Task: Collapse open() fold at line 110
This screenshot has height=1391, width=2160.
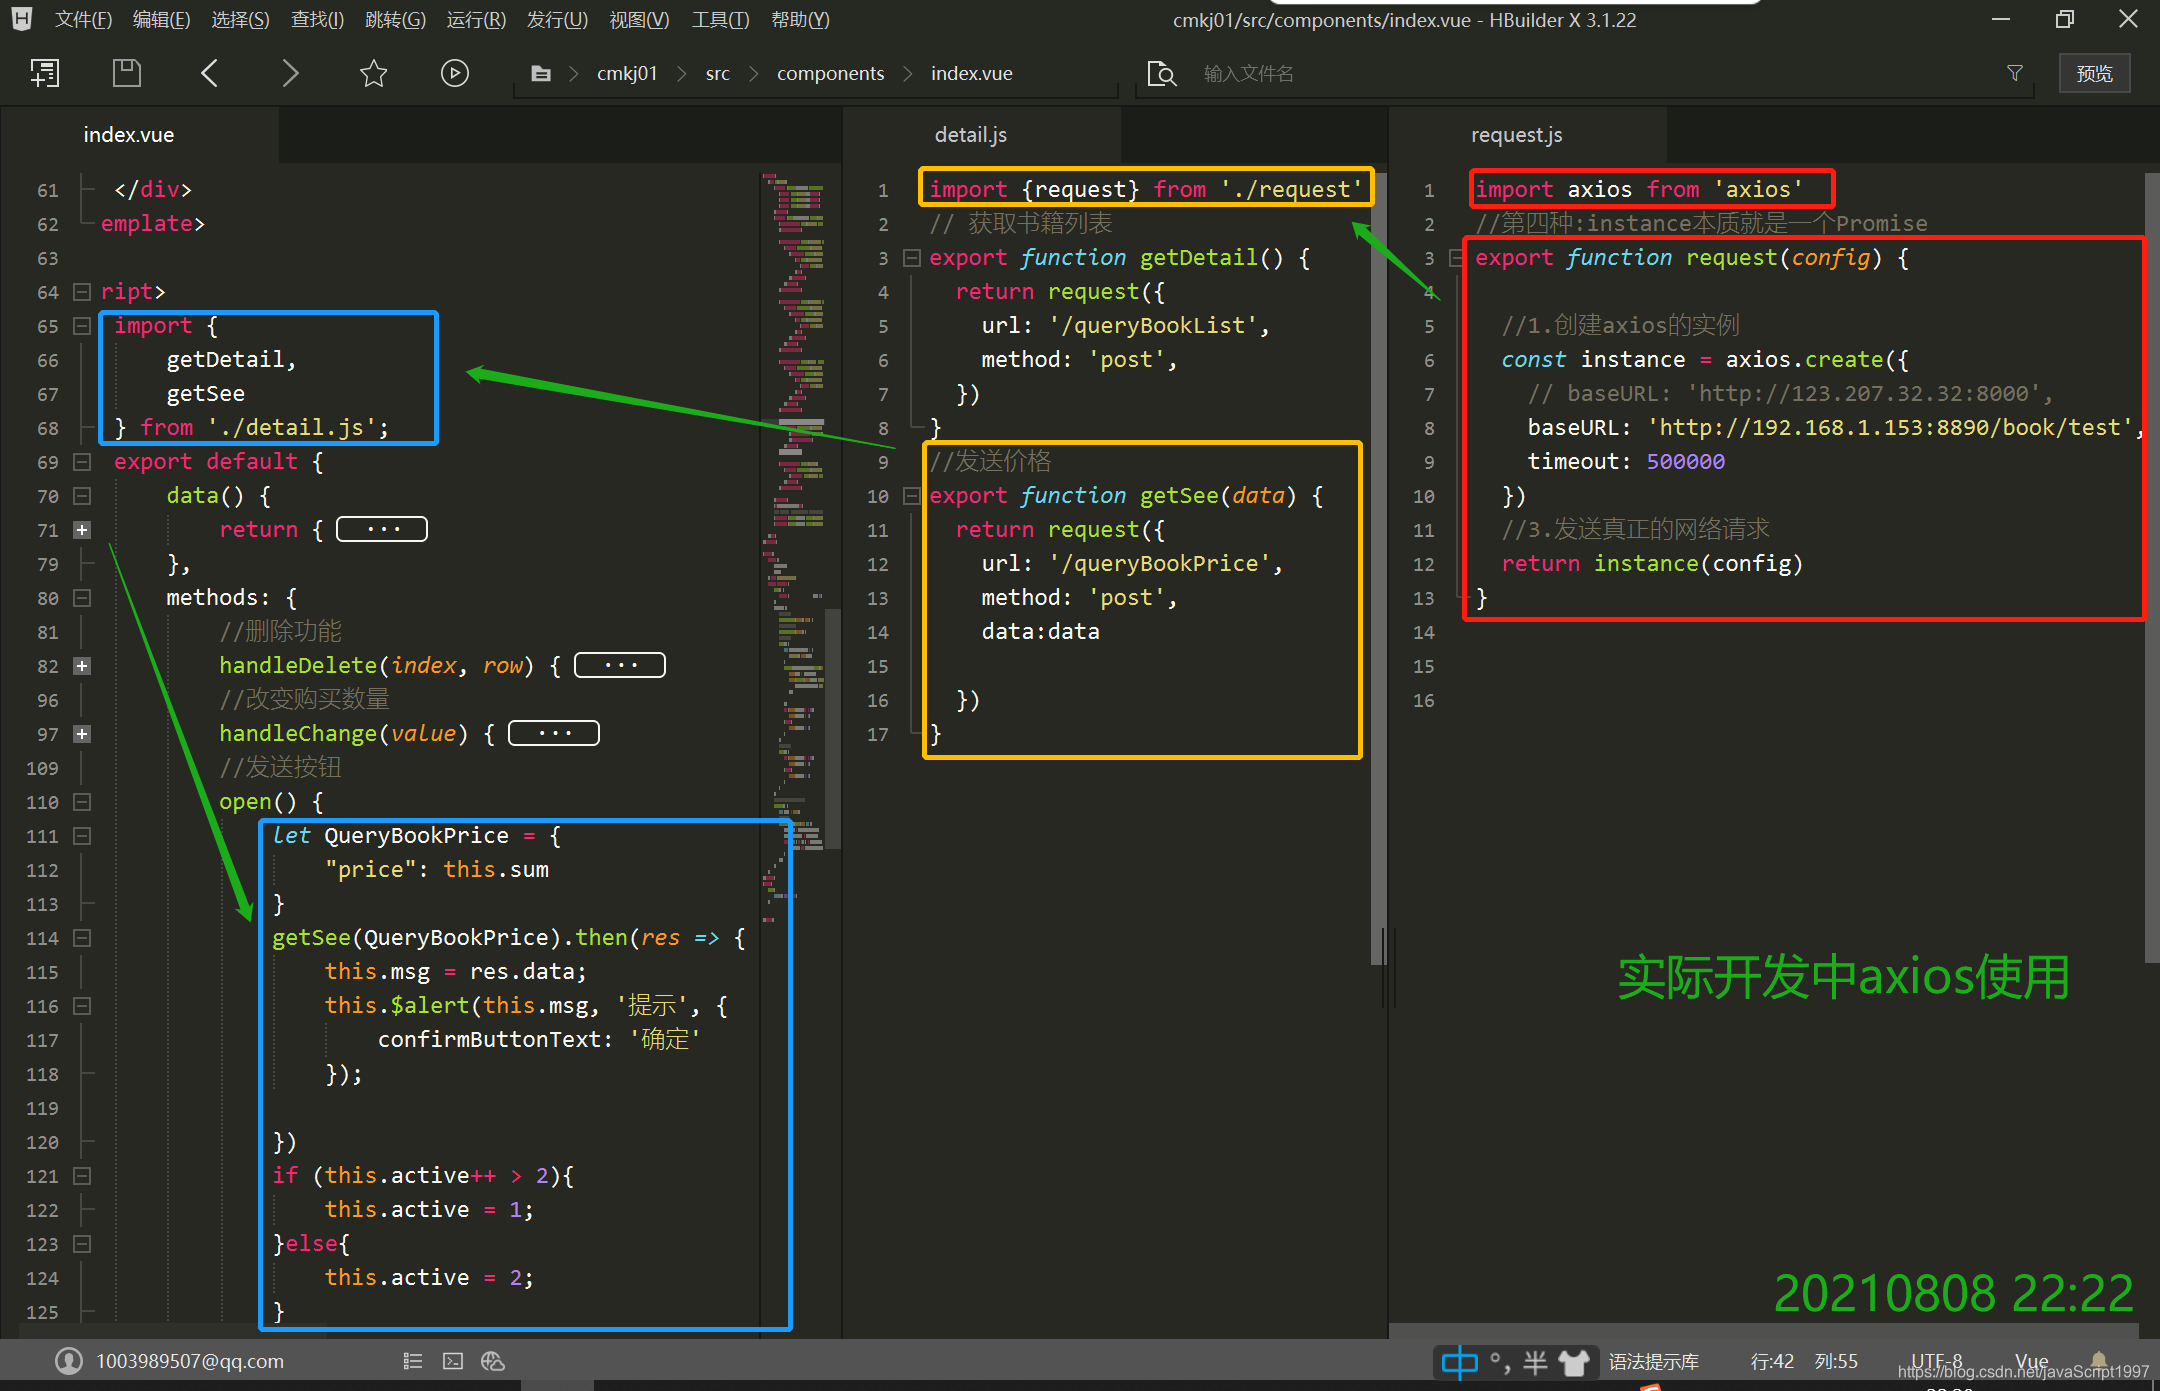Action: pyautogui.click(x=82, y=802)
